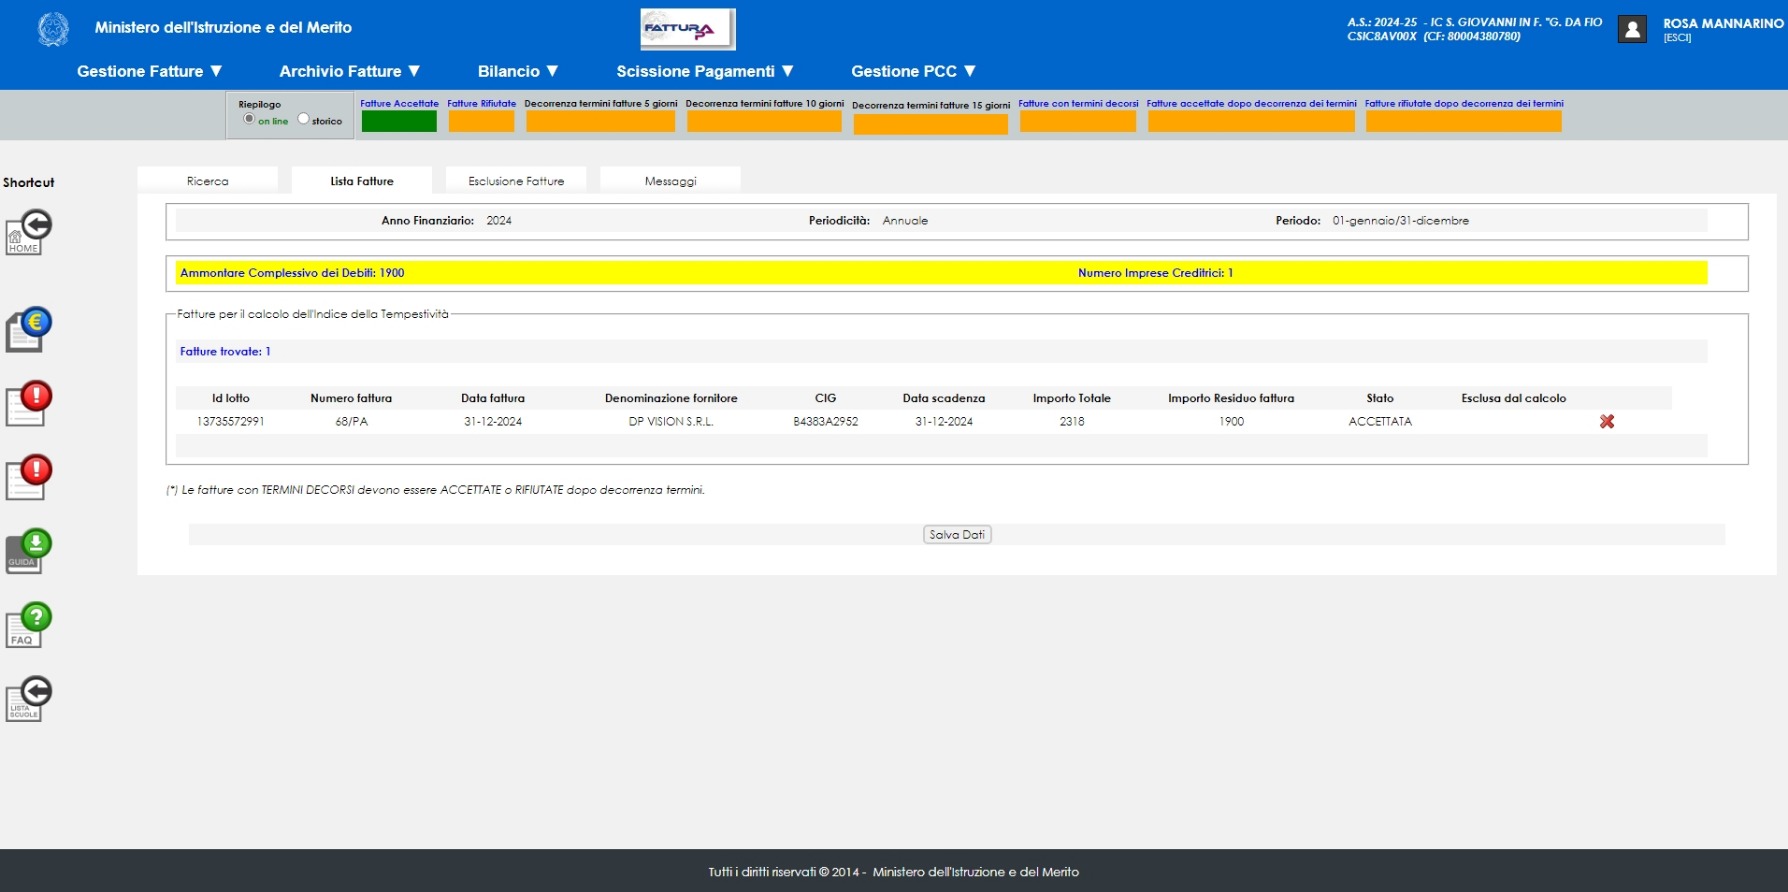Screen dimensions: 1788x892
Task: Open the Archivio Fatture dropdown menu
Action: point(349,71)
